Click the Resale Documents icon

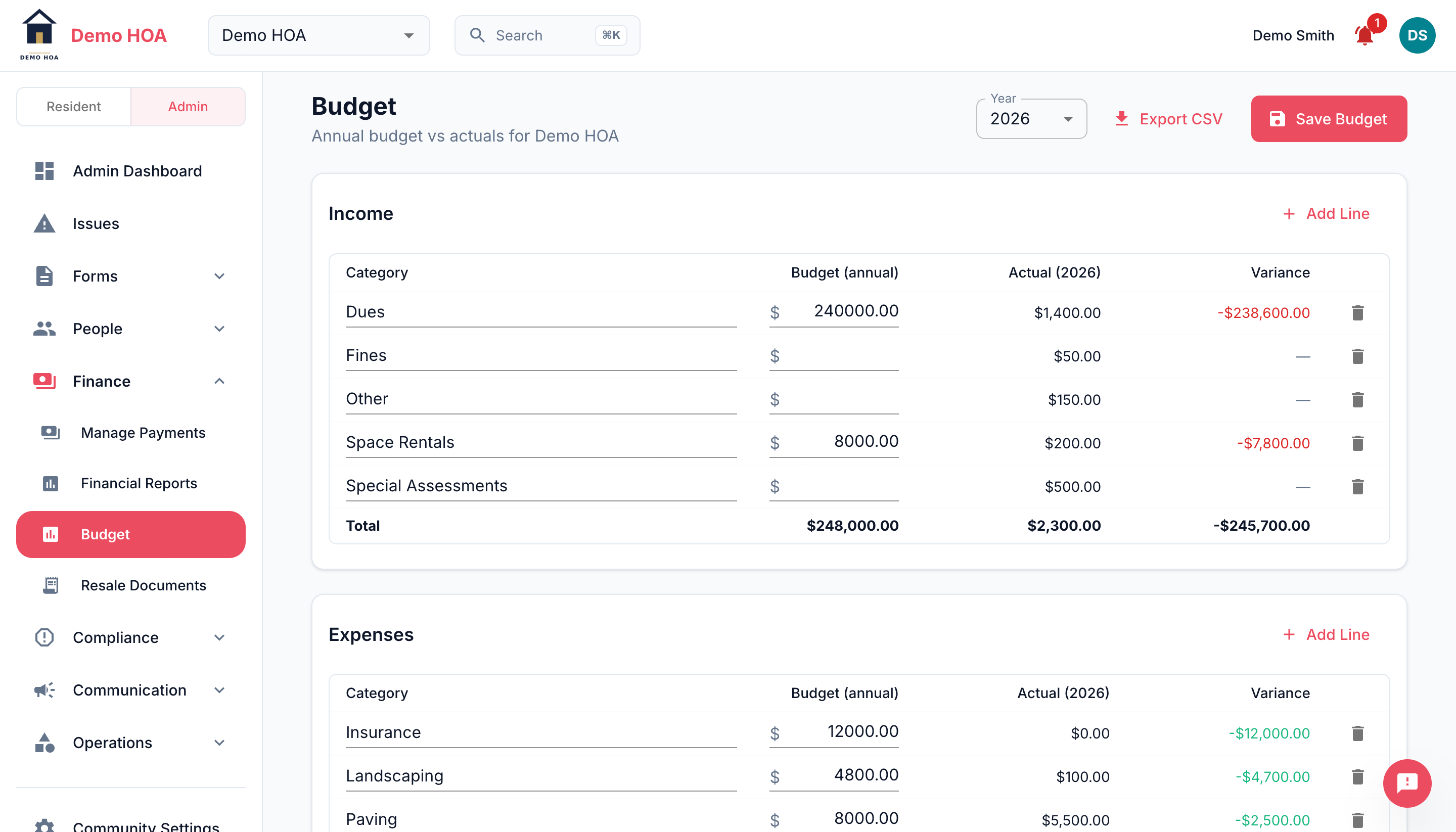51,586
